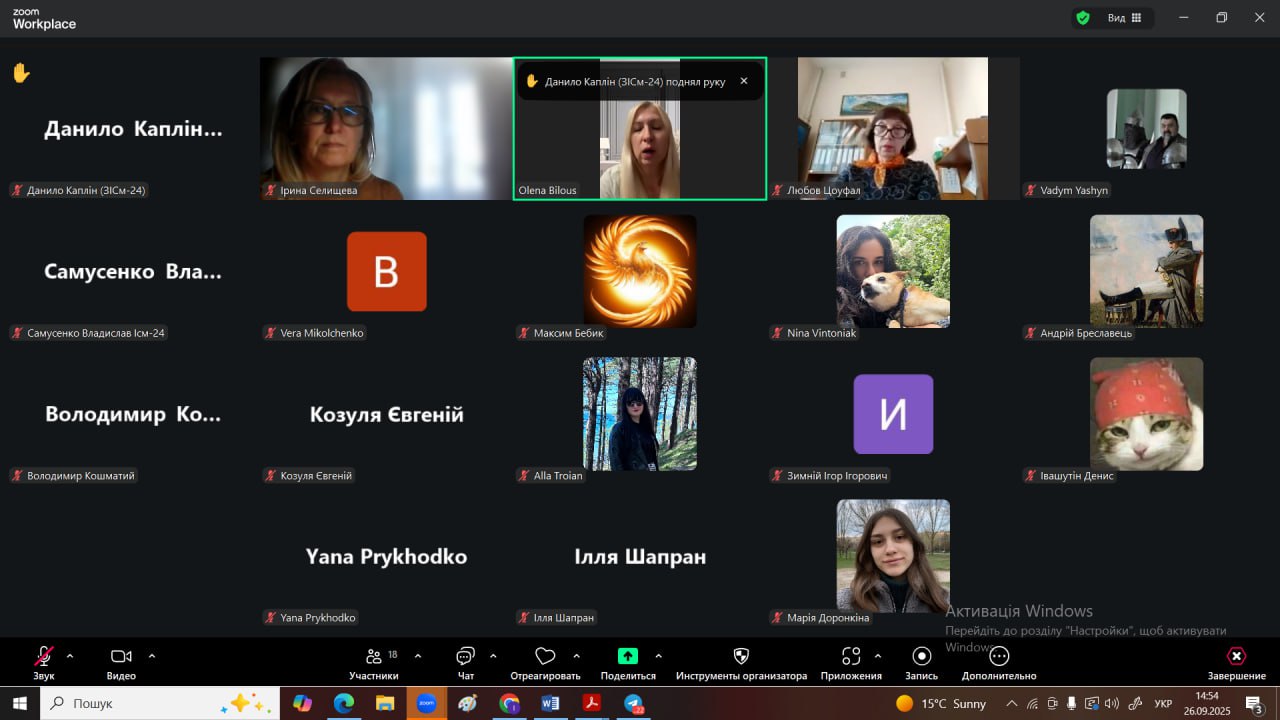Unmute the microphone in toolbar
This screenshot has width=1280, height=720.
click(x=44, y=657)
